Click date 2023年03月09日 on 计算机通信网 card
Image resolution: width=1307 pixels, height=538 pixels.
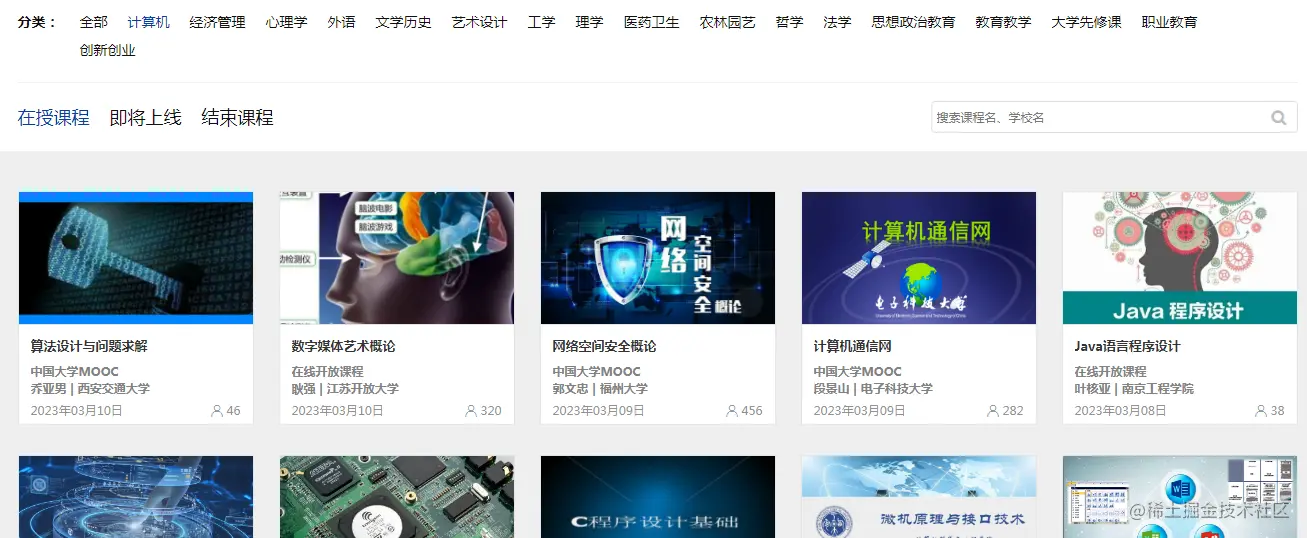tap(860, 411)
